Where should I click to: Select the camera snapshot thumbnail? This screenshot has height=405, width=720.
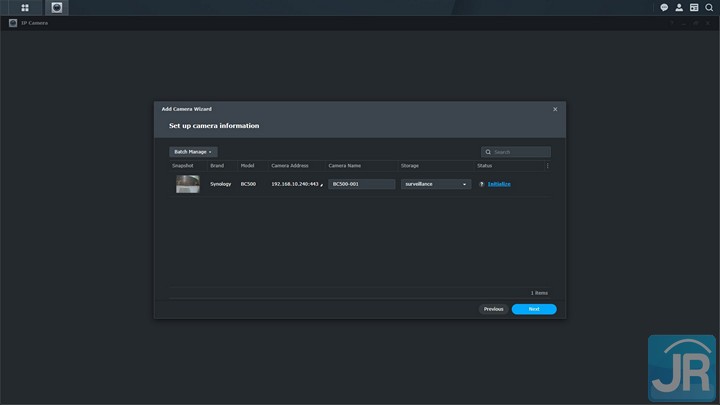pos(187,184)
